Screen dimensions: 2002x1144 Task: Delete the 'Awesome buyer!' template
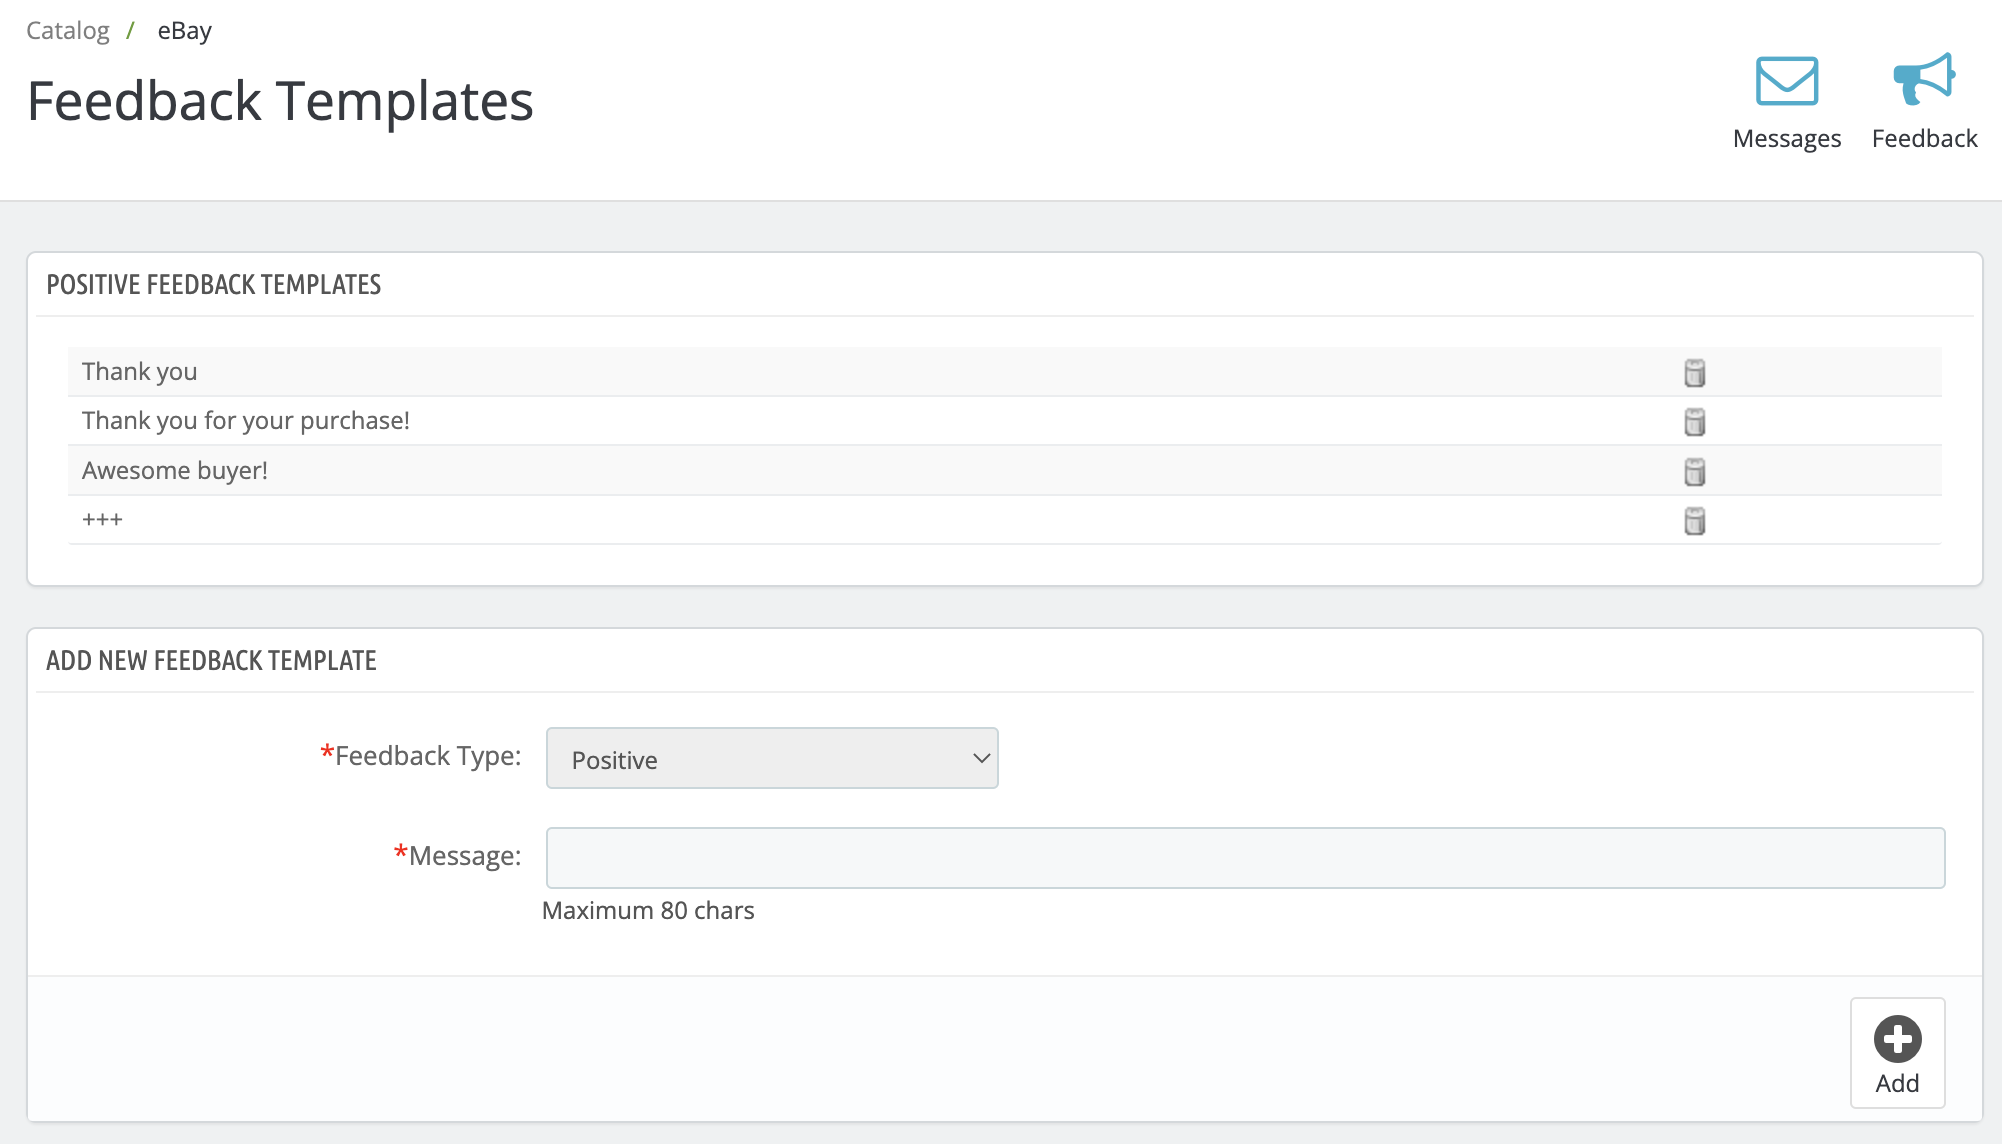[x=1694, y=471]
